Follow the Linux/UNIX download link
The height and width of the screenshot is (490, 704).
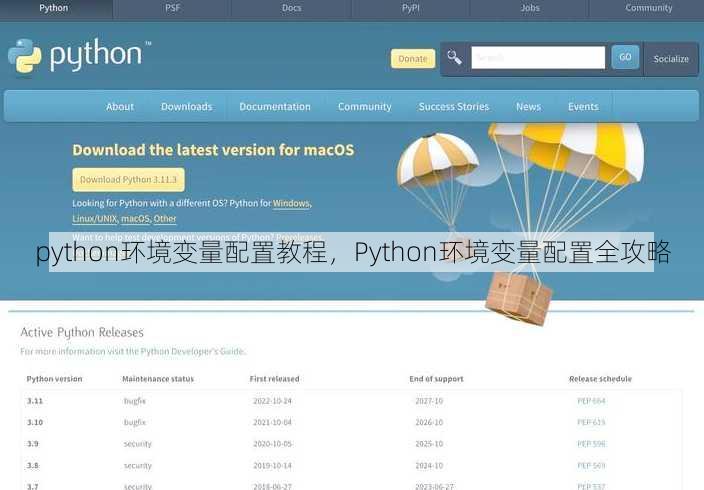point(95,219)
